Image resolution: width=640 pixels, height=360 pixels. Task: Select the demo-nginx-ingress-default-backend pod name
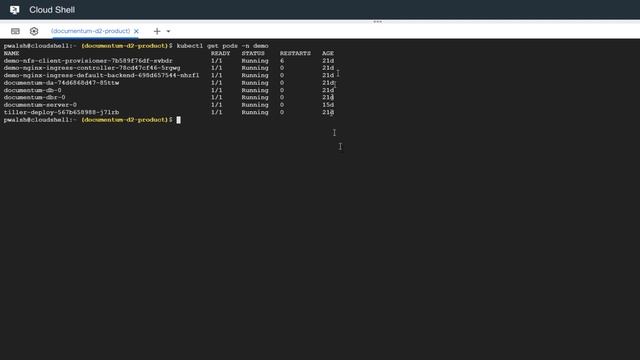(102, 75)
